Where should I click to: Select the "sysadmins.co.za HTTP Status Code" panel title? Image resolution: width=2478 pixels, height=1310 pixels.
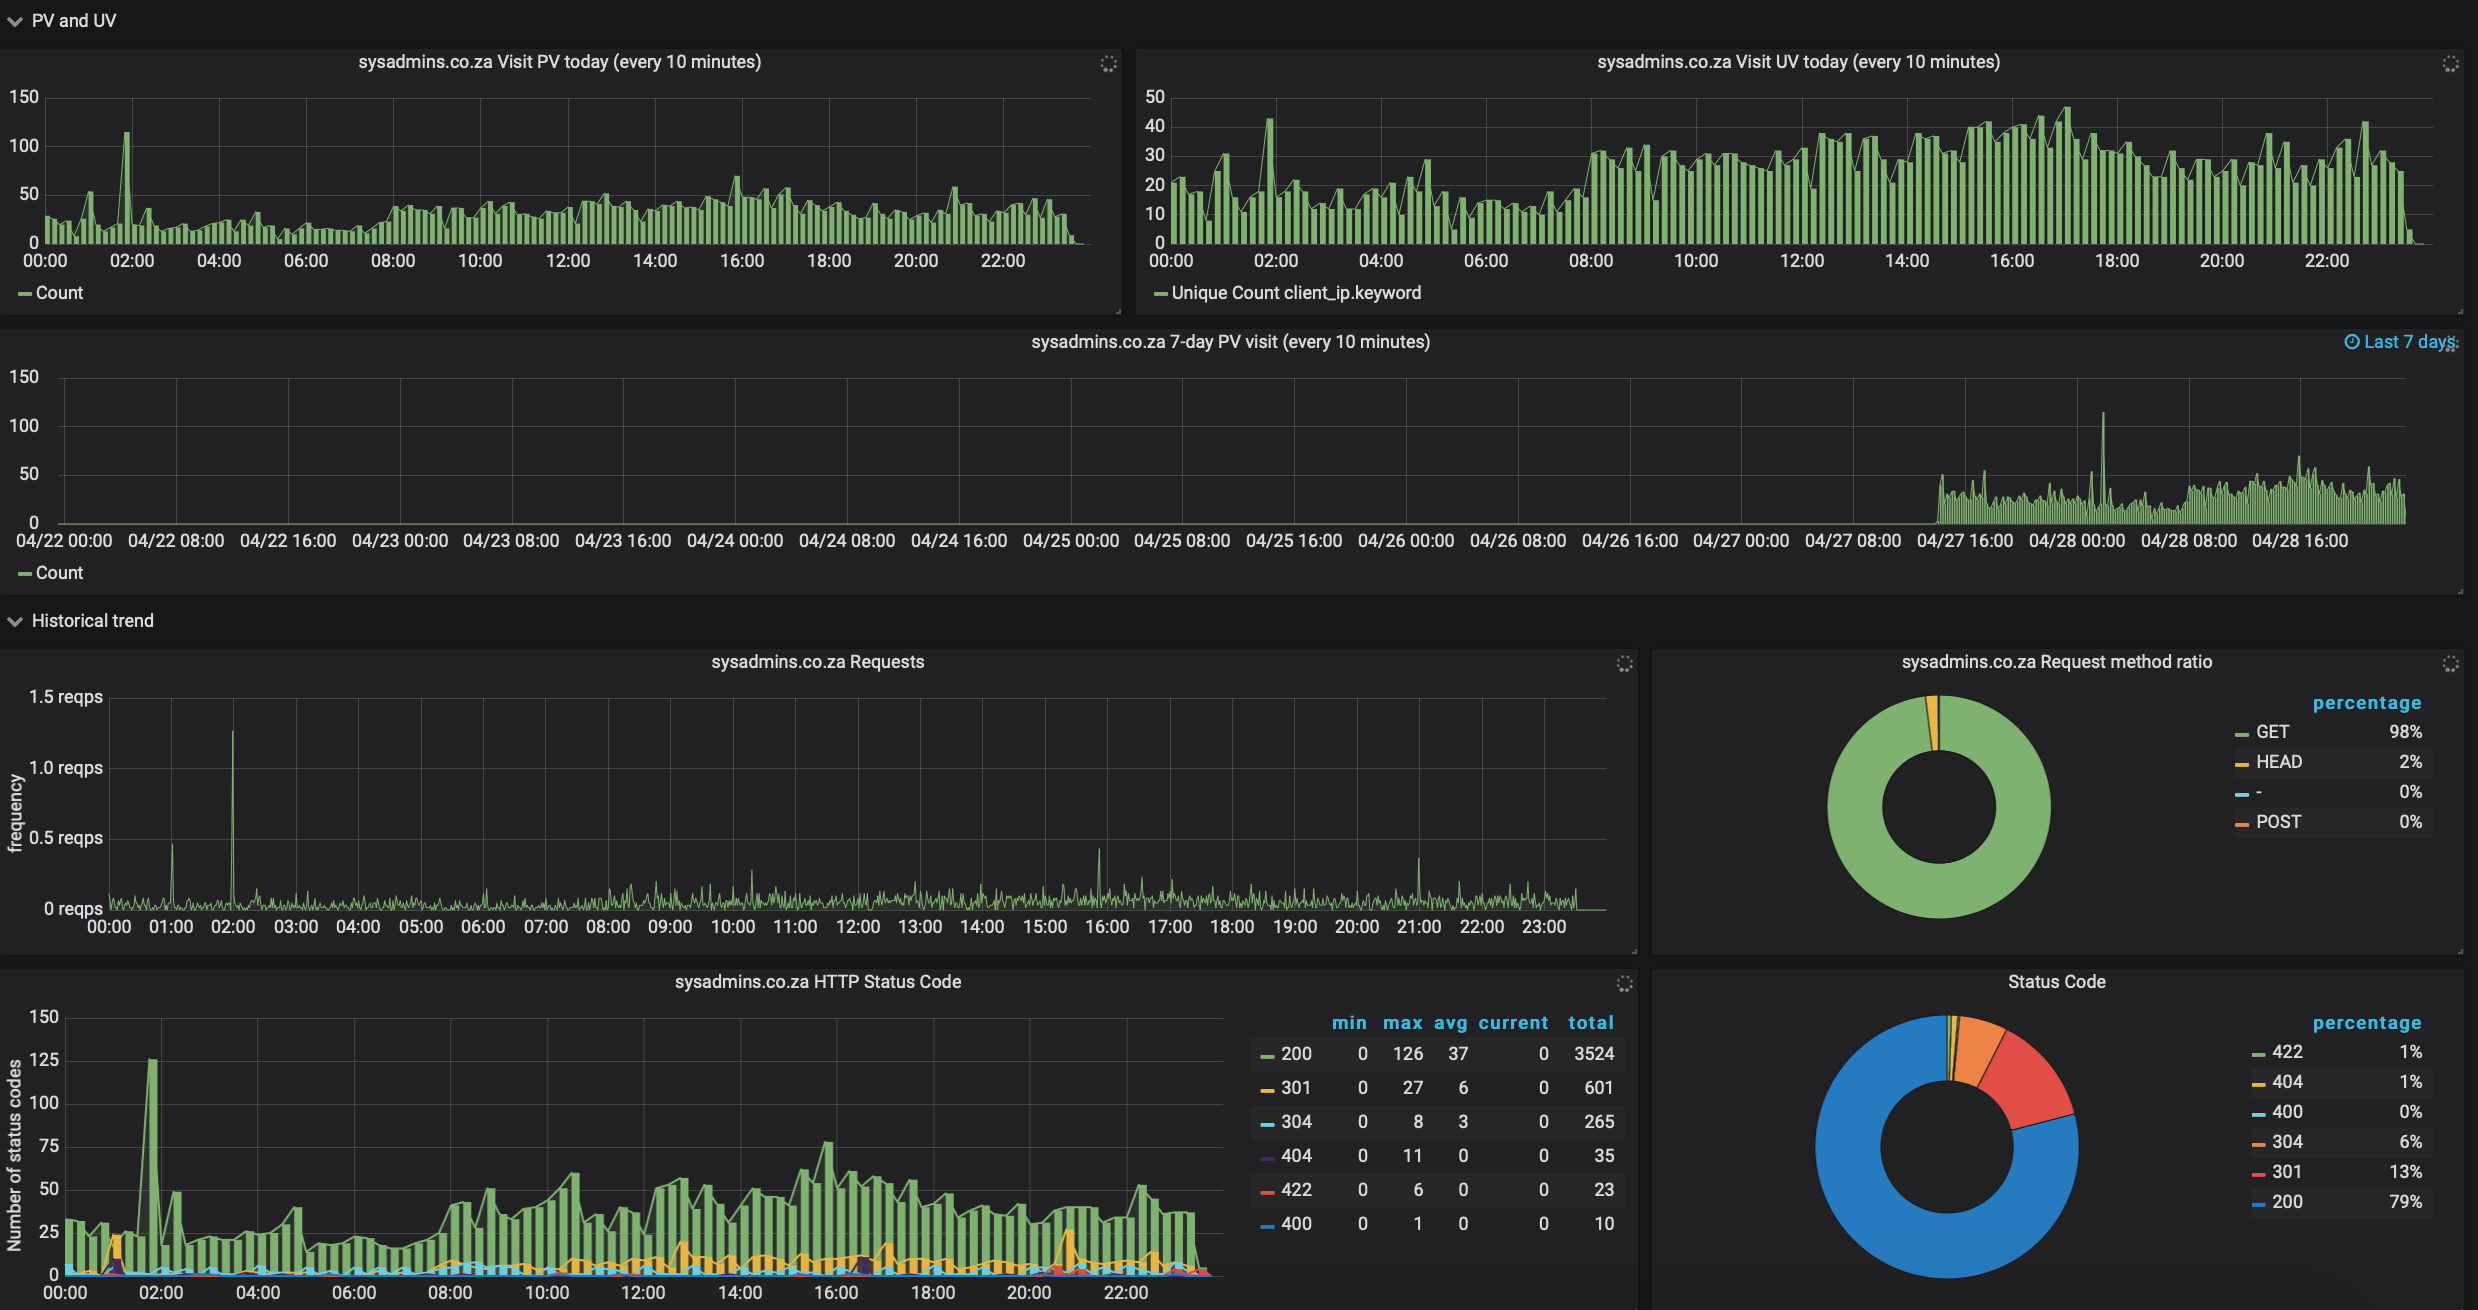pos(819,981)
